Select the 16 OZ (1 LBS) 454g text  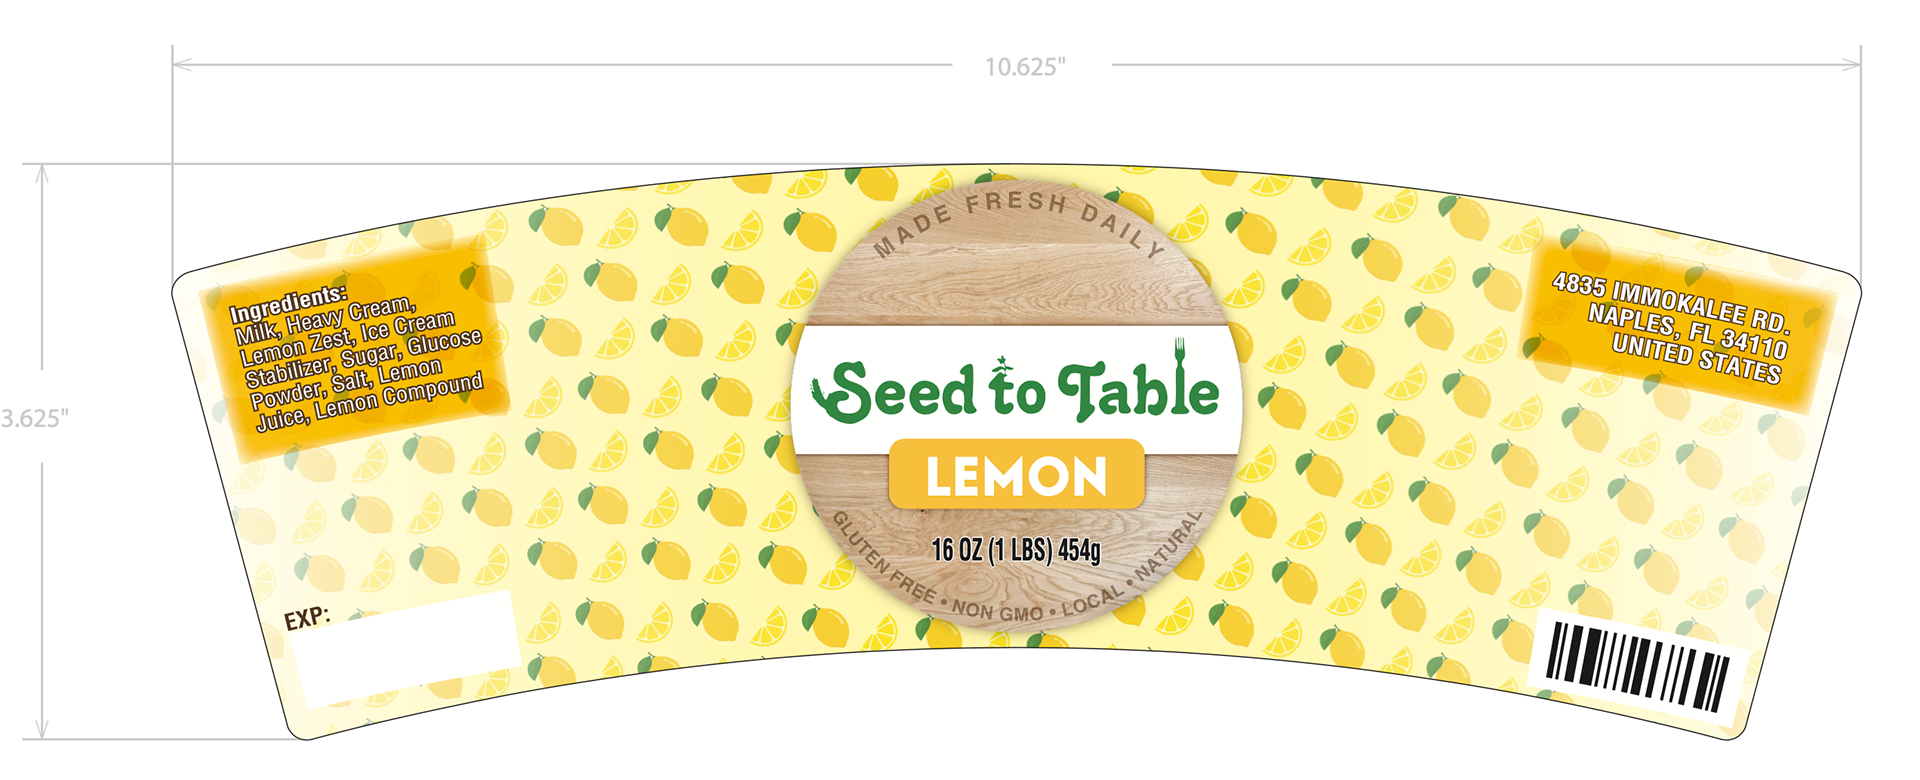[1016, 550]
